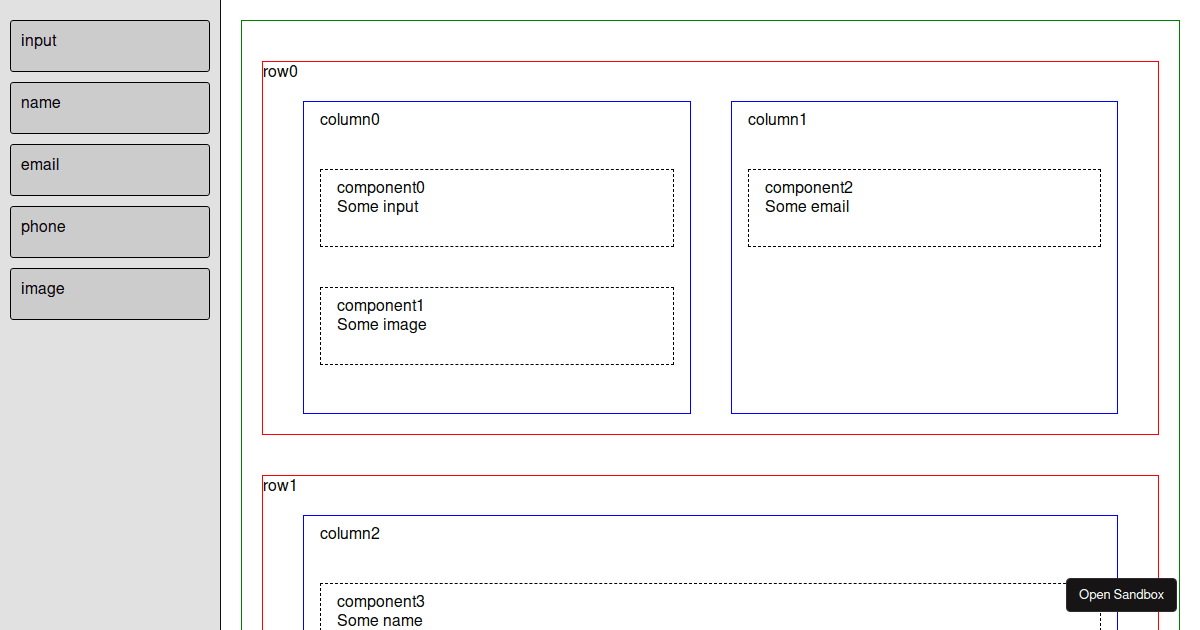Select component2 labeled Some email

[924, 207]
